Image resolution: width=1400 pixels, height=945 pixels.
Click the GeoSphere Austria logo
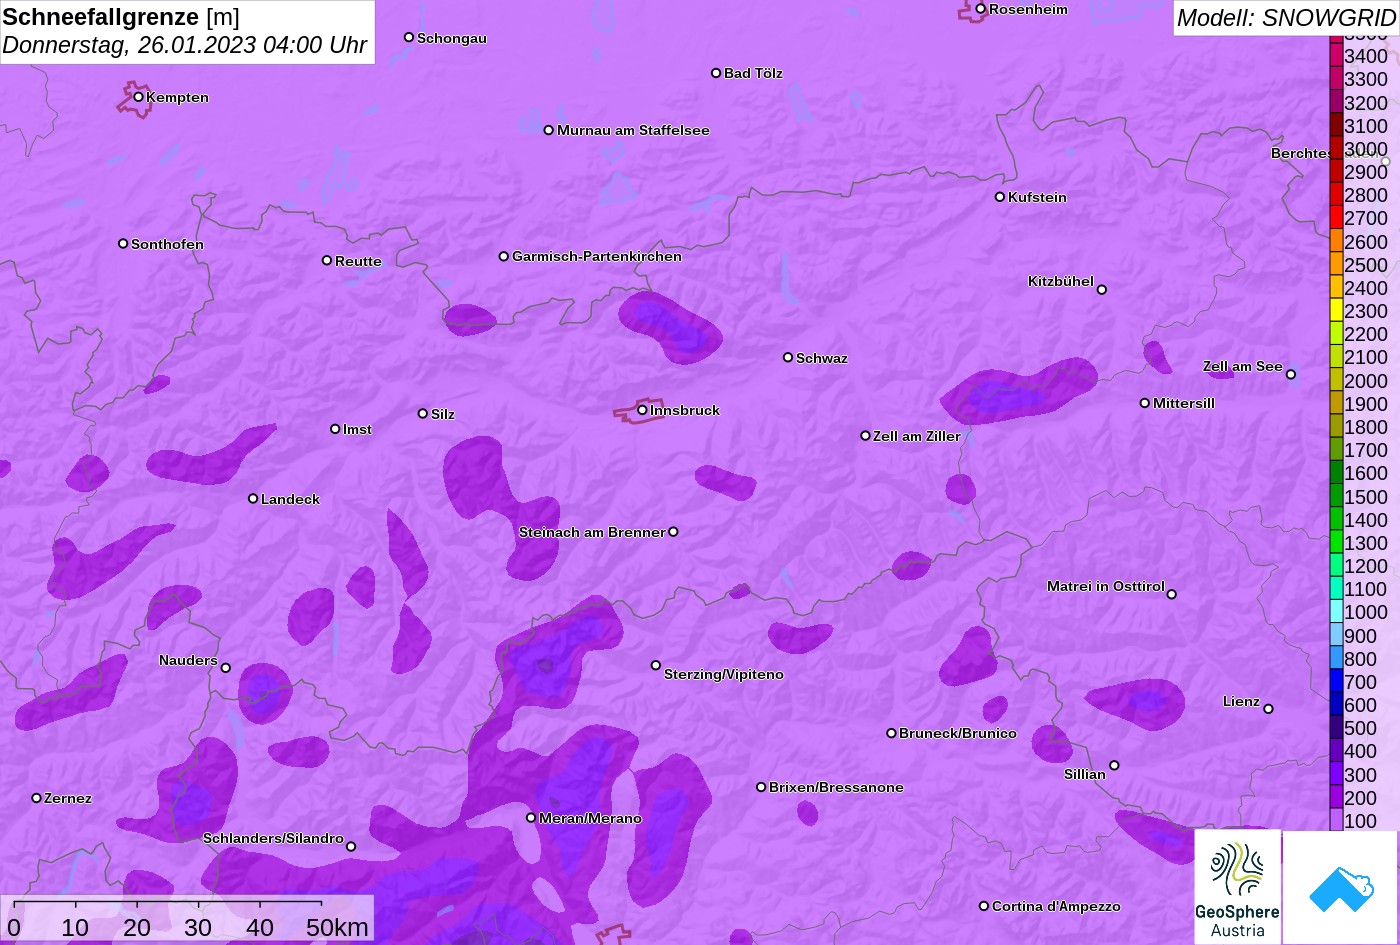1237,887
